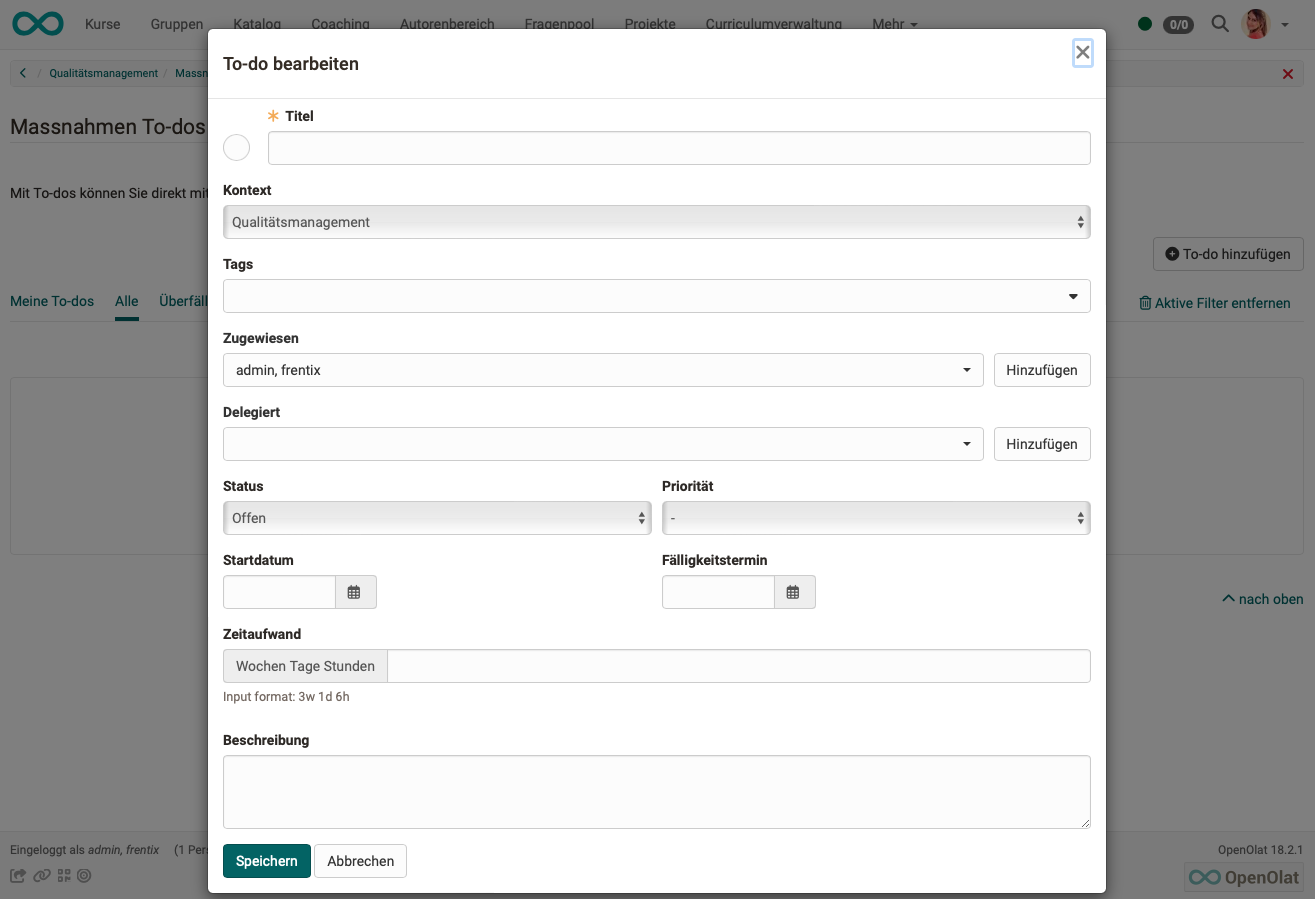Open the Startdatum calendar picker icon
Viewport: 1315px width, 899px height.
point(355,592)
